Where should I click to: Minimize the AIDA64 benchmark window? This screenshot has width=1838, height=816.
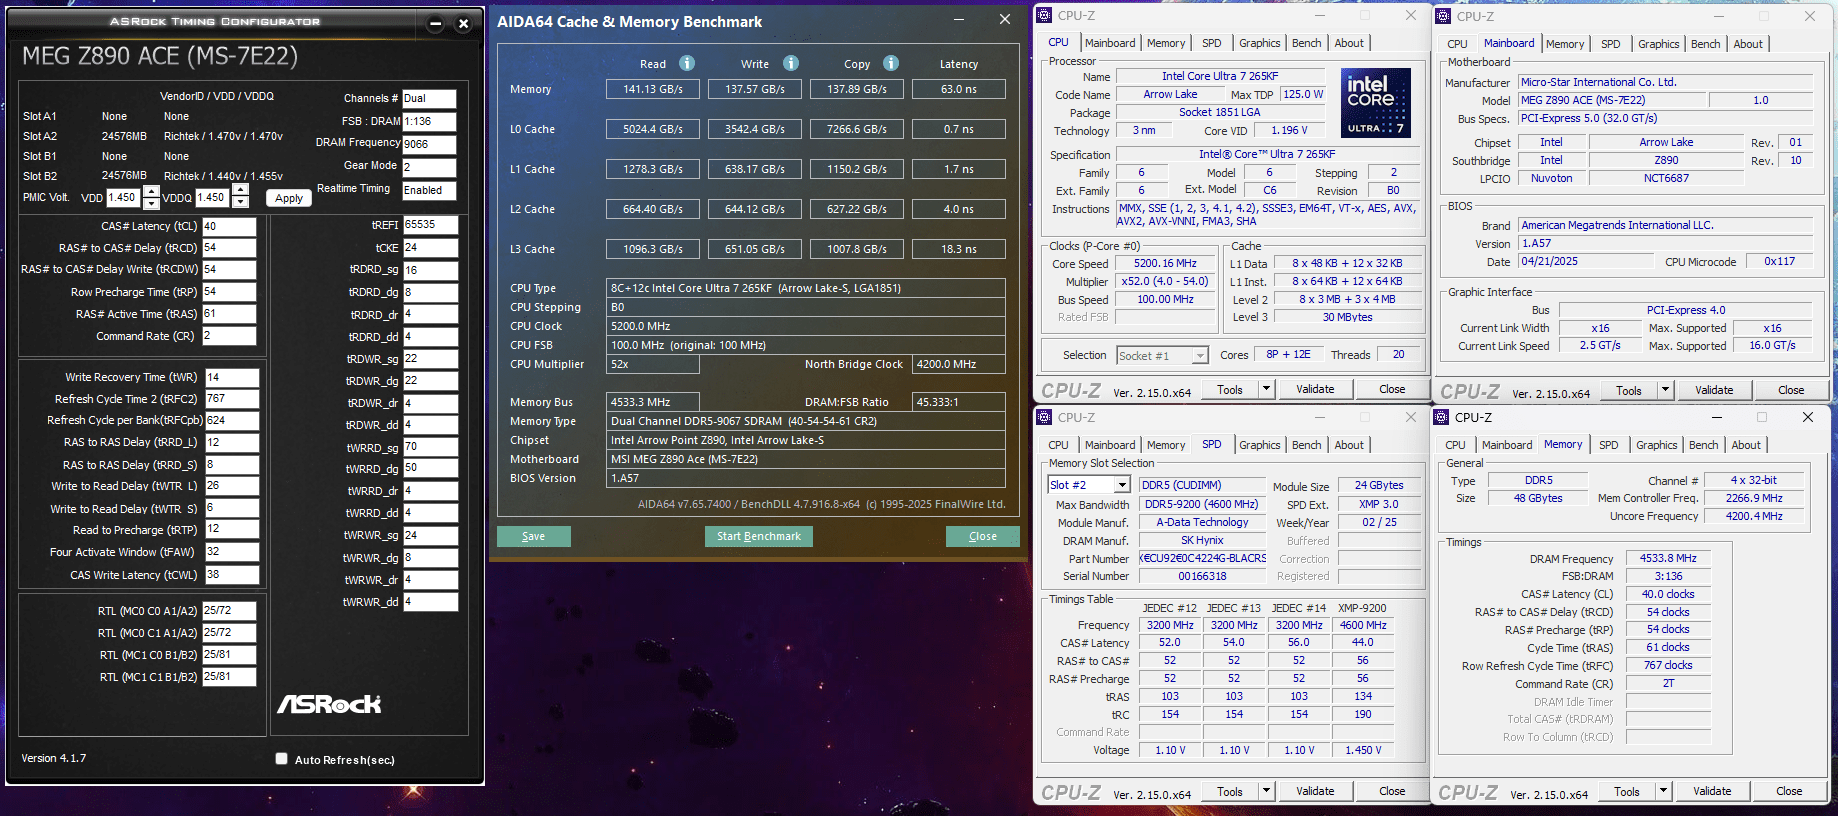point(959,20)
